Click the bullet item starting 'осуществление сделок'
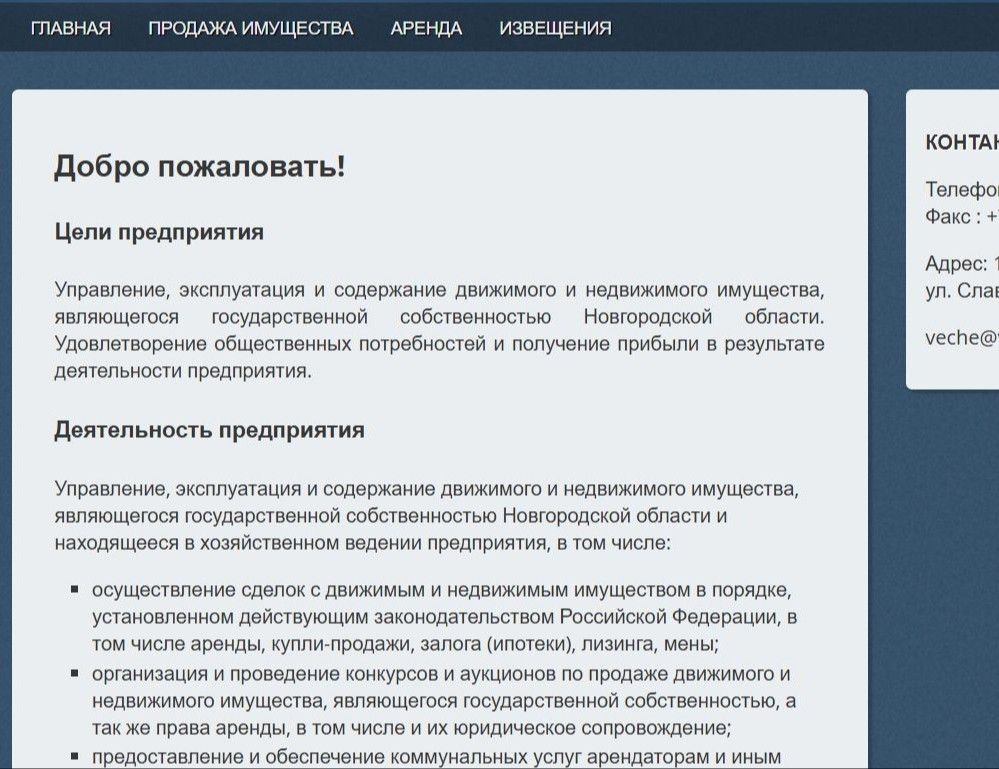999x769 pixels. (444, 616)
